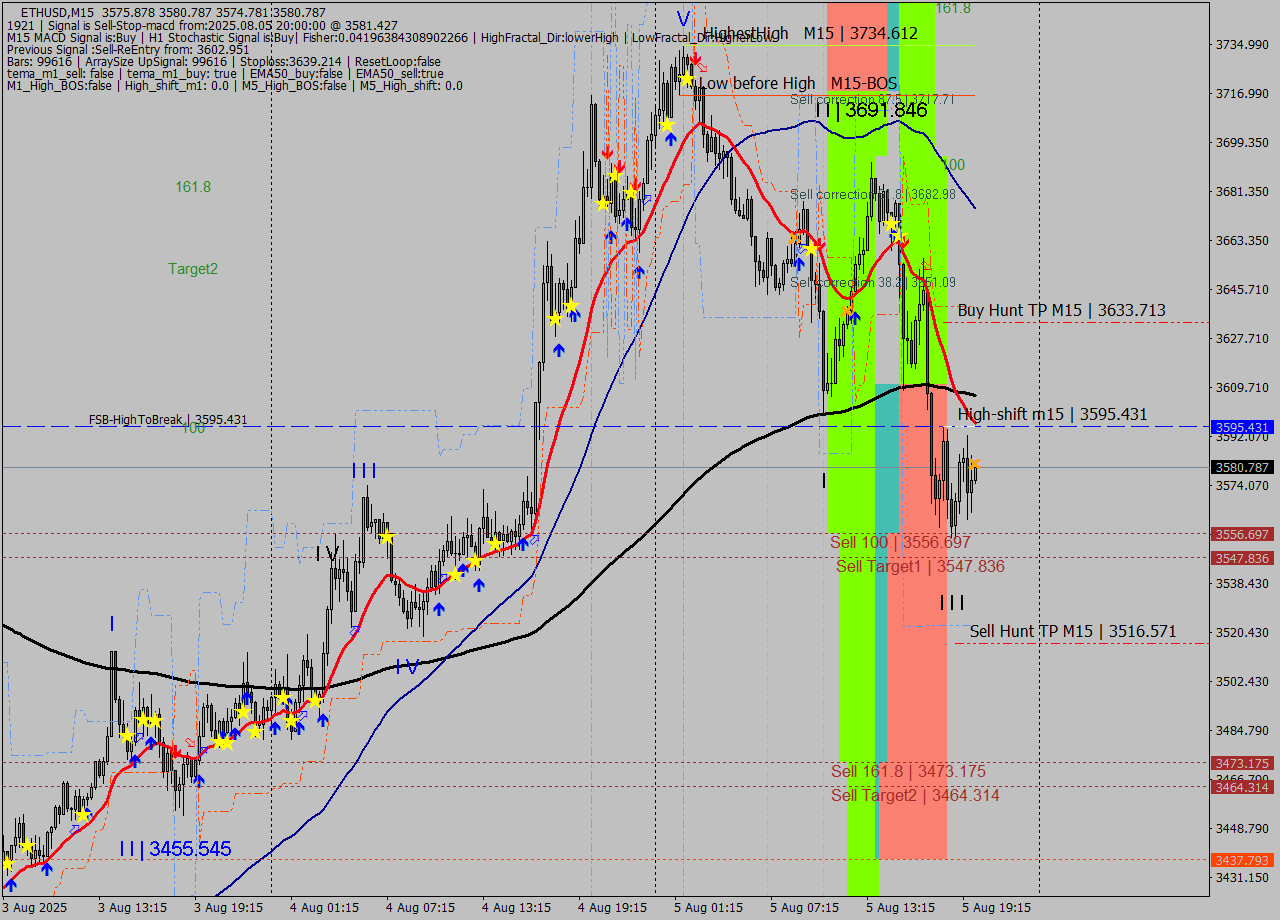Click the orange star on the latest candle
The width and height of the screenshot is (1280, 920).
point(974,464)
